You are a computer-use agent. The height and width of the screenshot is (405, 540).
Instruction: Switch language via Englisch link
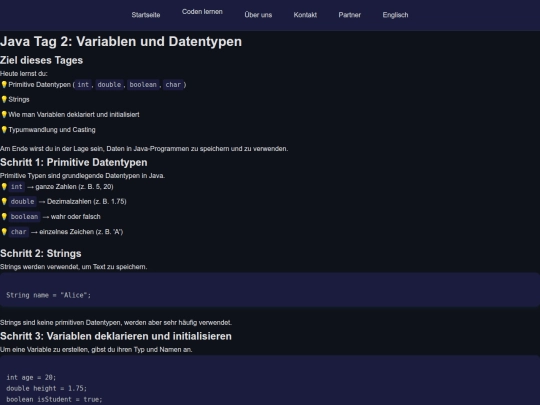395,15
